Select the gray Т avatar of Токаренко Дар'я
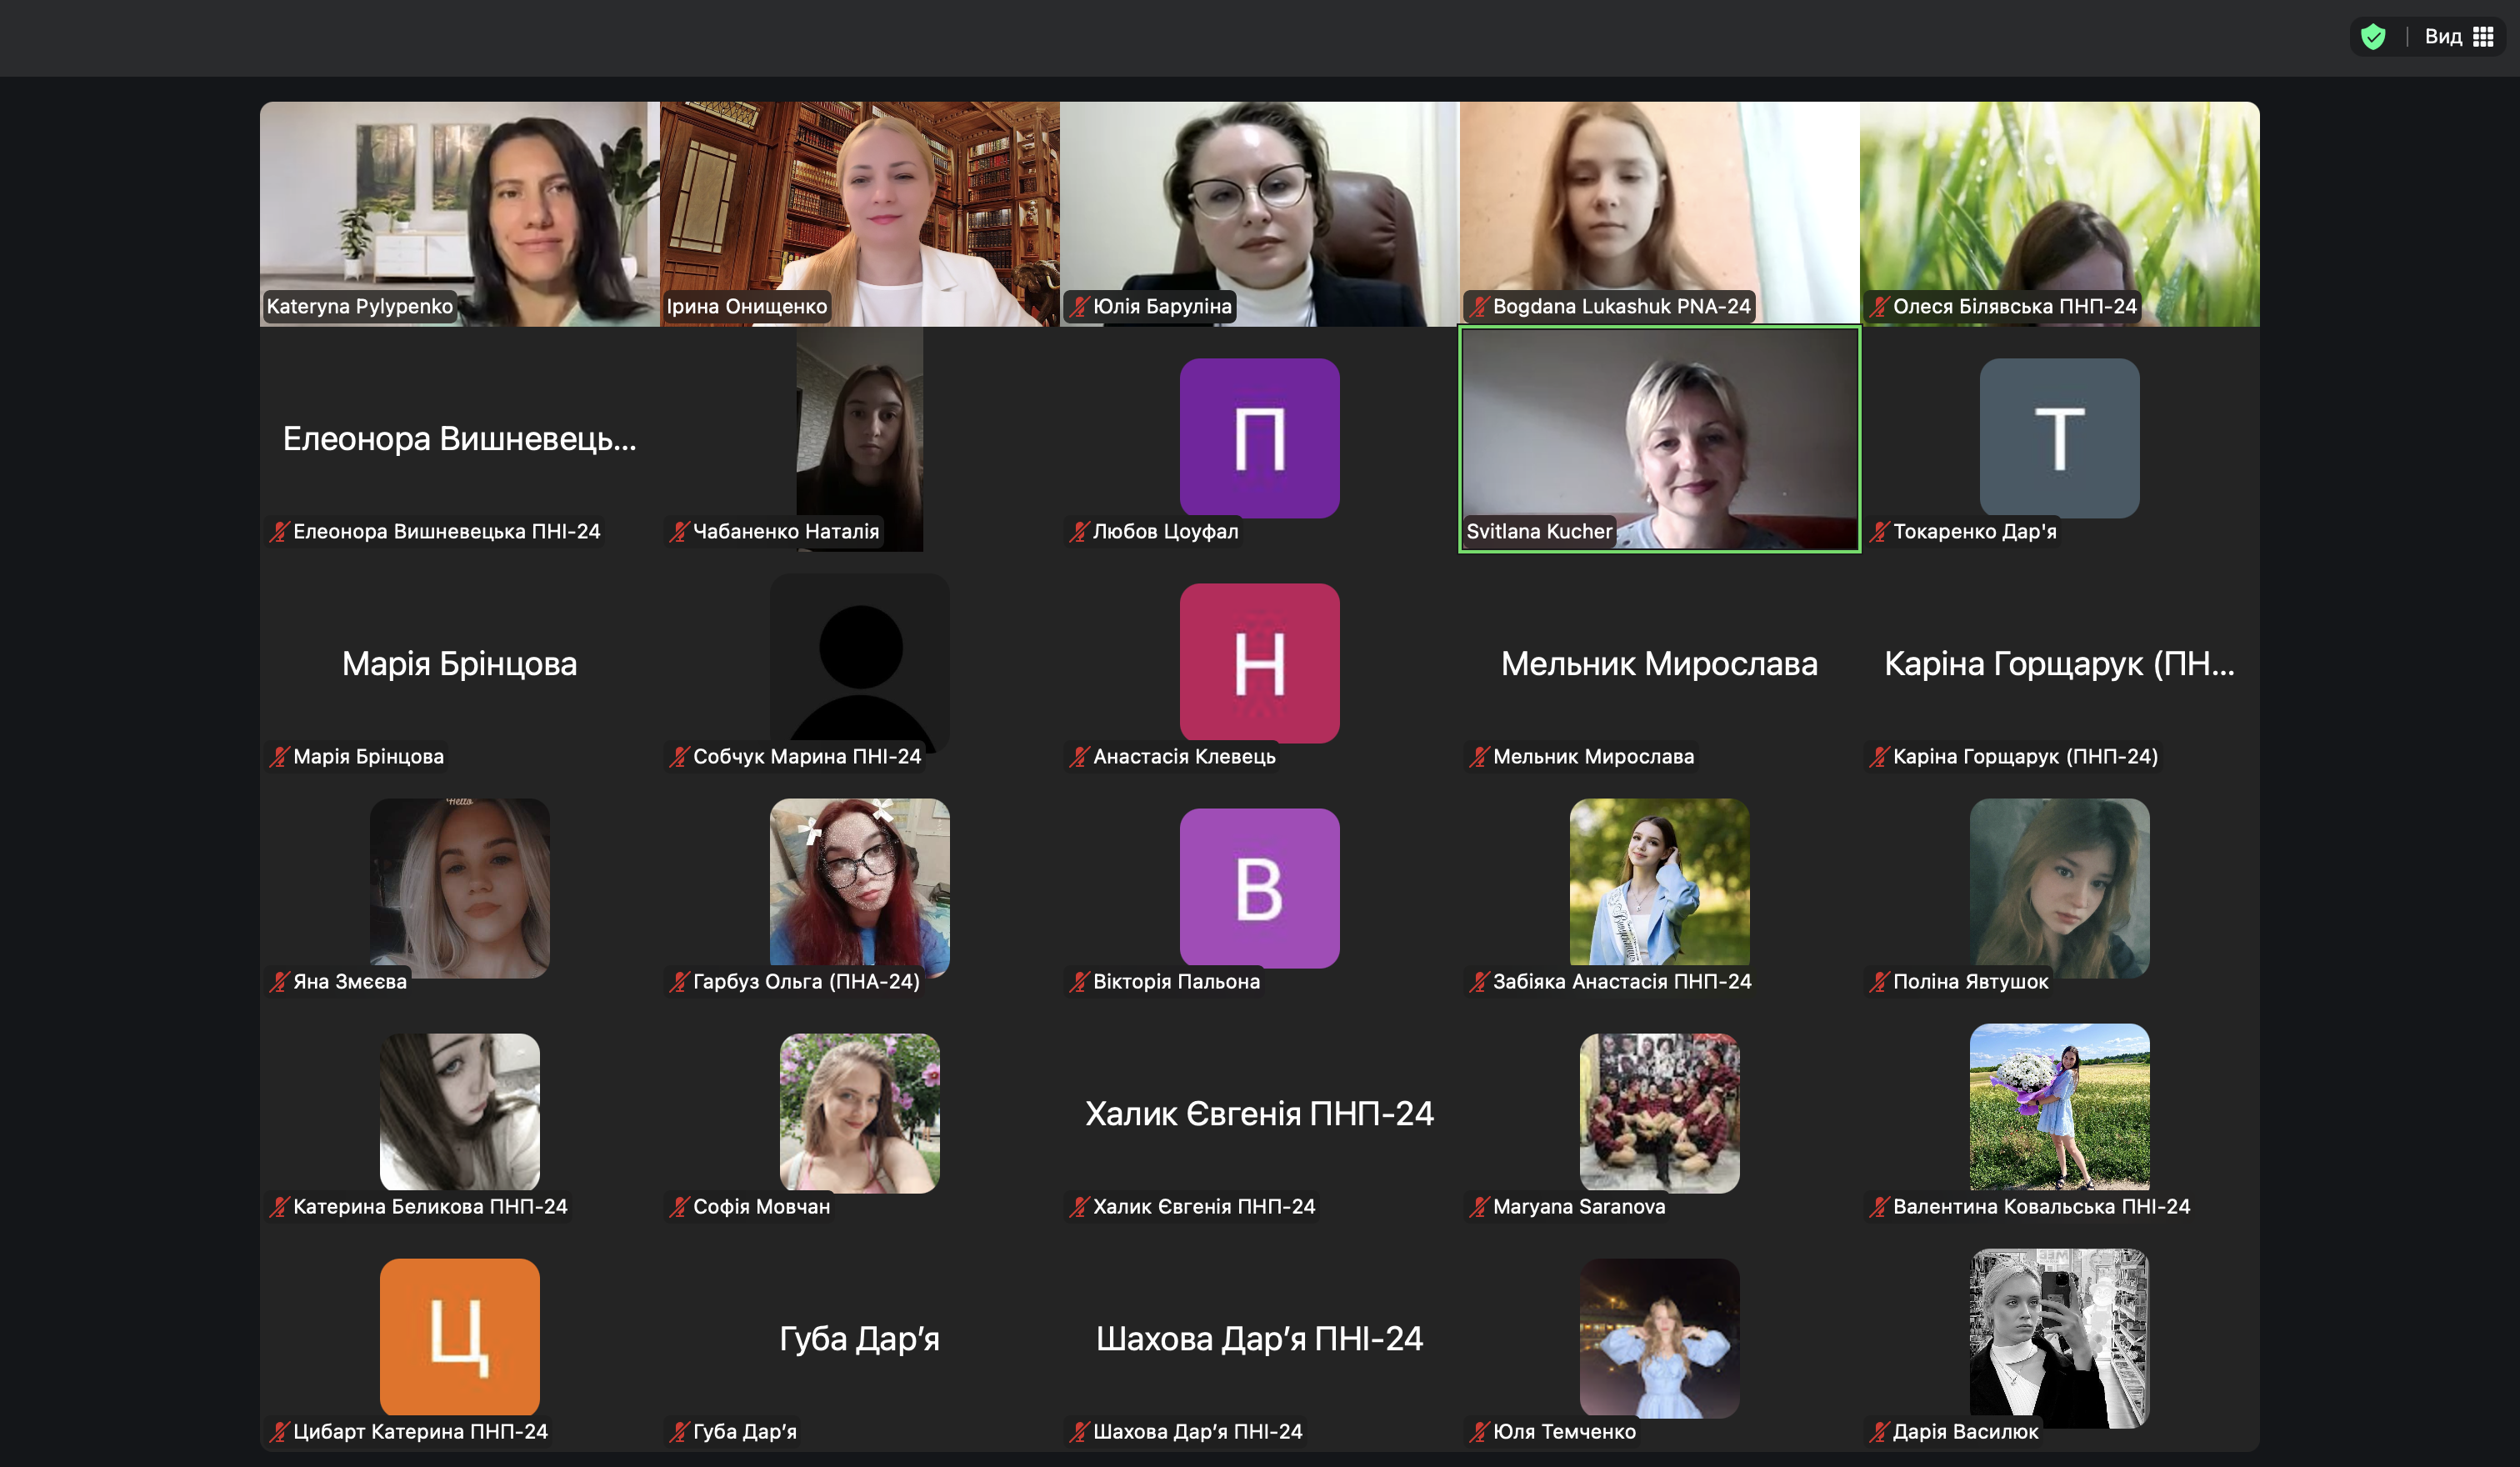Screen dimensions: 2520x1467 pyautogui.click(x=2059, y=438)
